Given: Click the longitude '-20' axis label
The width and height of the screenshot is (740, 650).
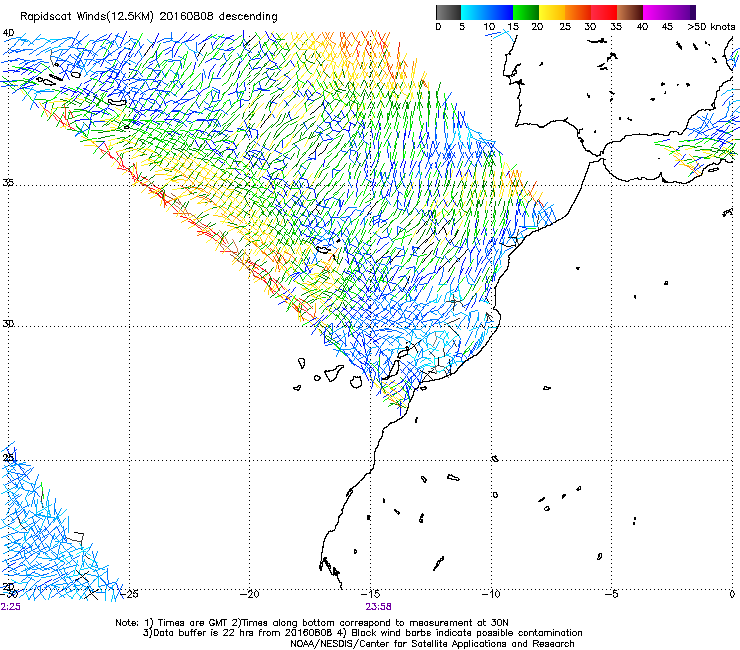Looking at the screenshot, I should (x=250, y=594).
